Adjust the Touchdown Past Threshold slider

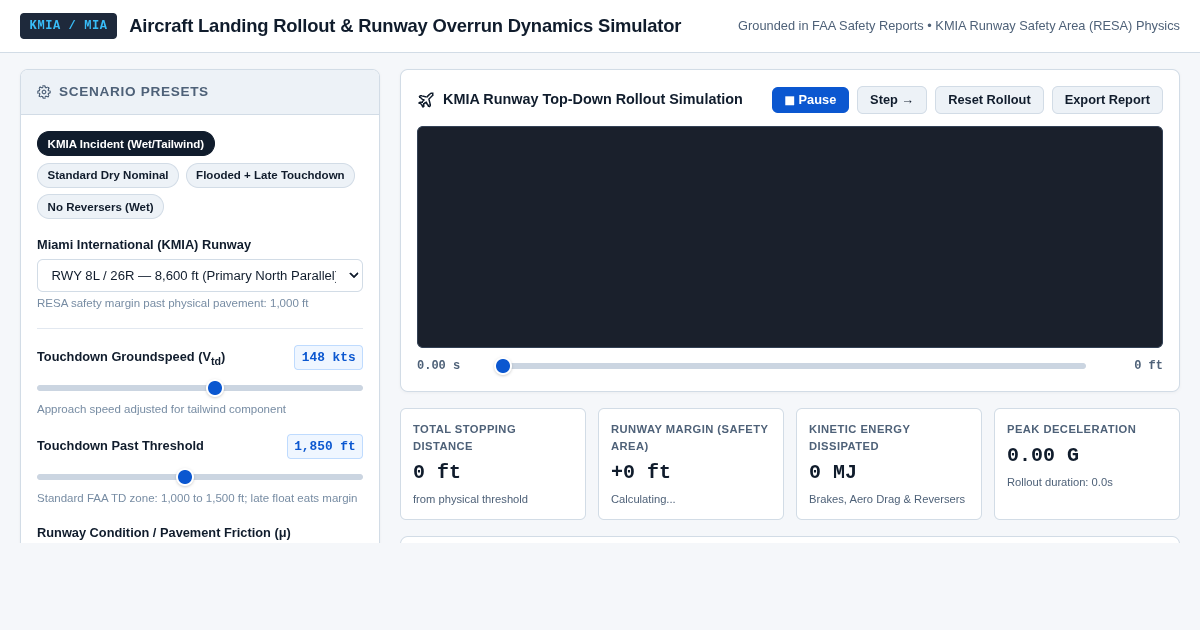pyautogui.click(x=200, y=477)
